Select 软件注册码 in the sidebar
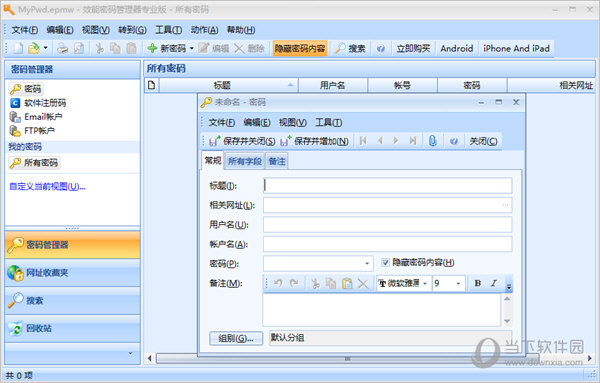600x383 pixels. click(38, 103)
